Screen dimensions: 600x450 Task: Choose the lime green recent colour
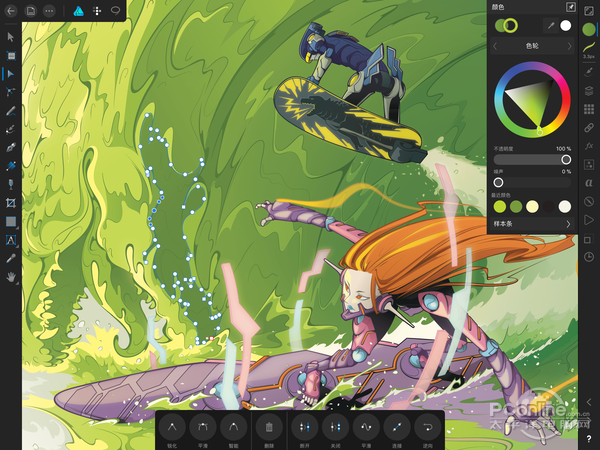coord(500,206)
